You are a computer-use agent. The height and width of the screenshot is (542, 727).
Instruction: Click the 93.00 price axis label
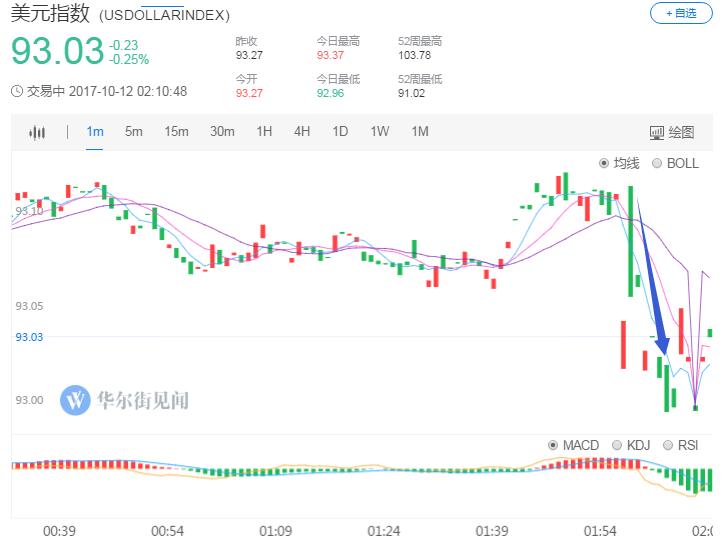(29, 400)
